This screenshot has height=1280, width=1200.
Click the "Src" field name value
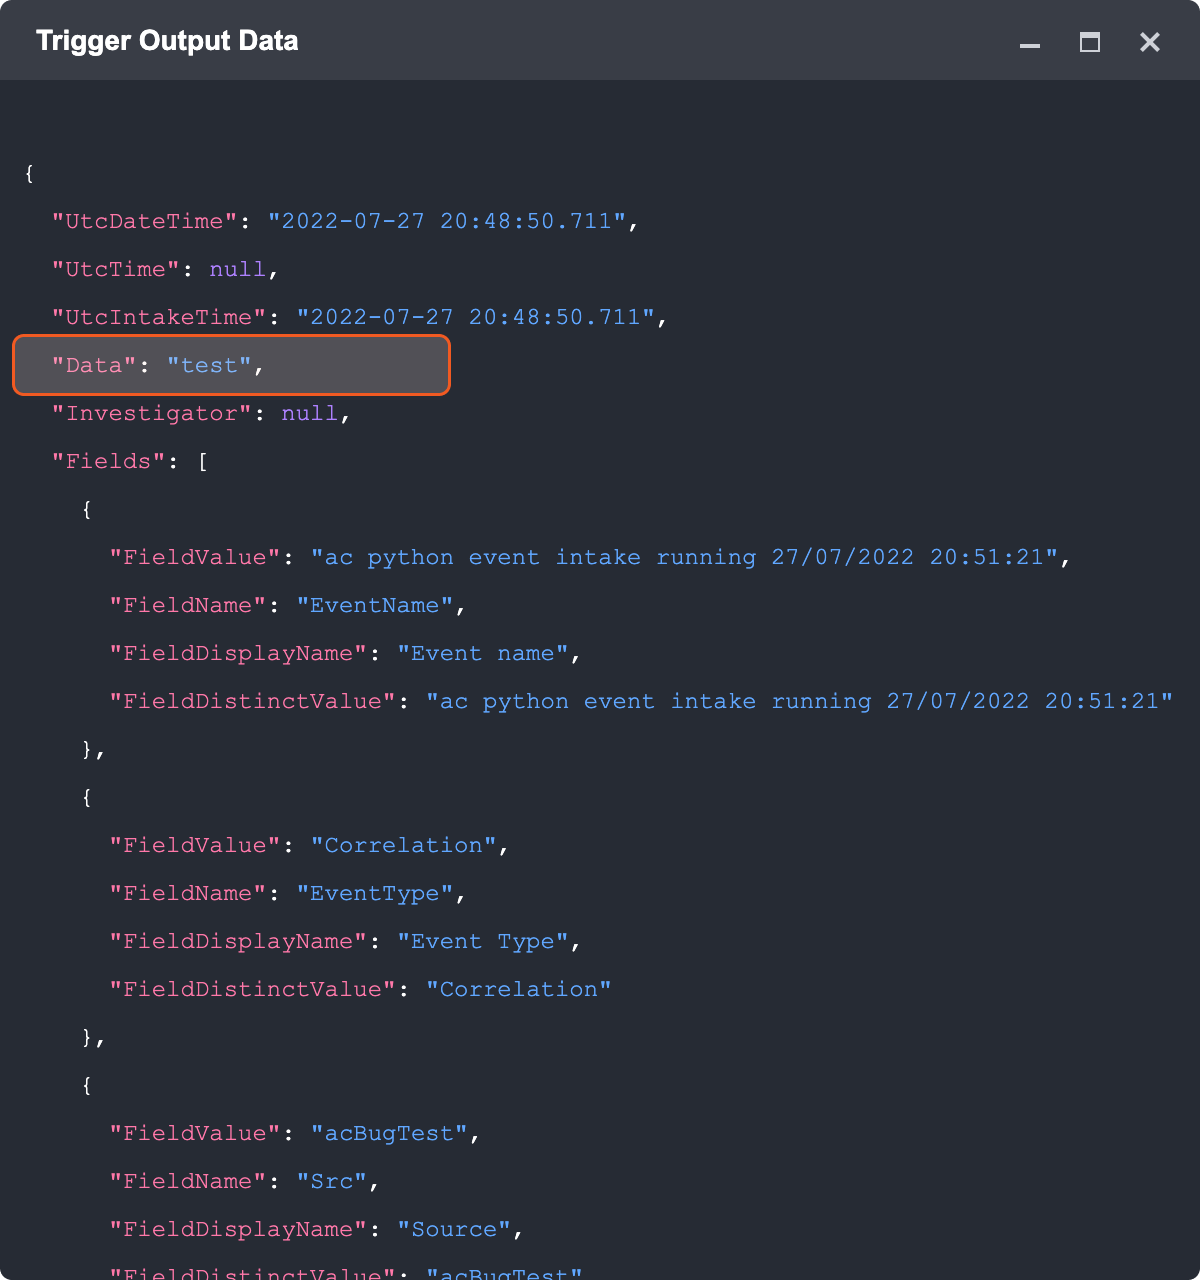tap(332, 1181)
